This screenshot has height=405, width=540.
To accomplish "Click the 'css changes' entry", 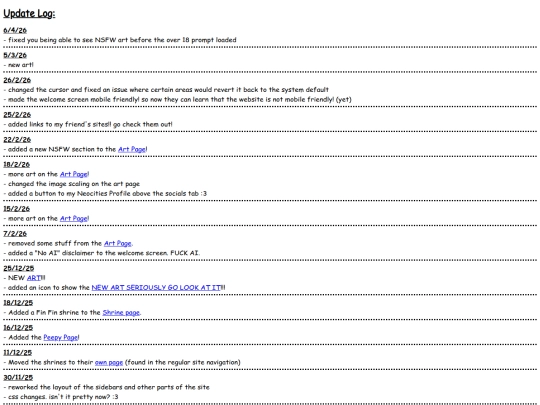I will click(61, 397).
